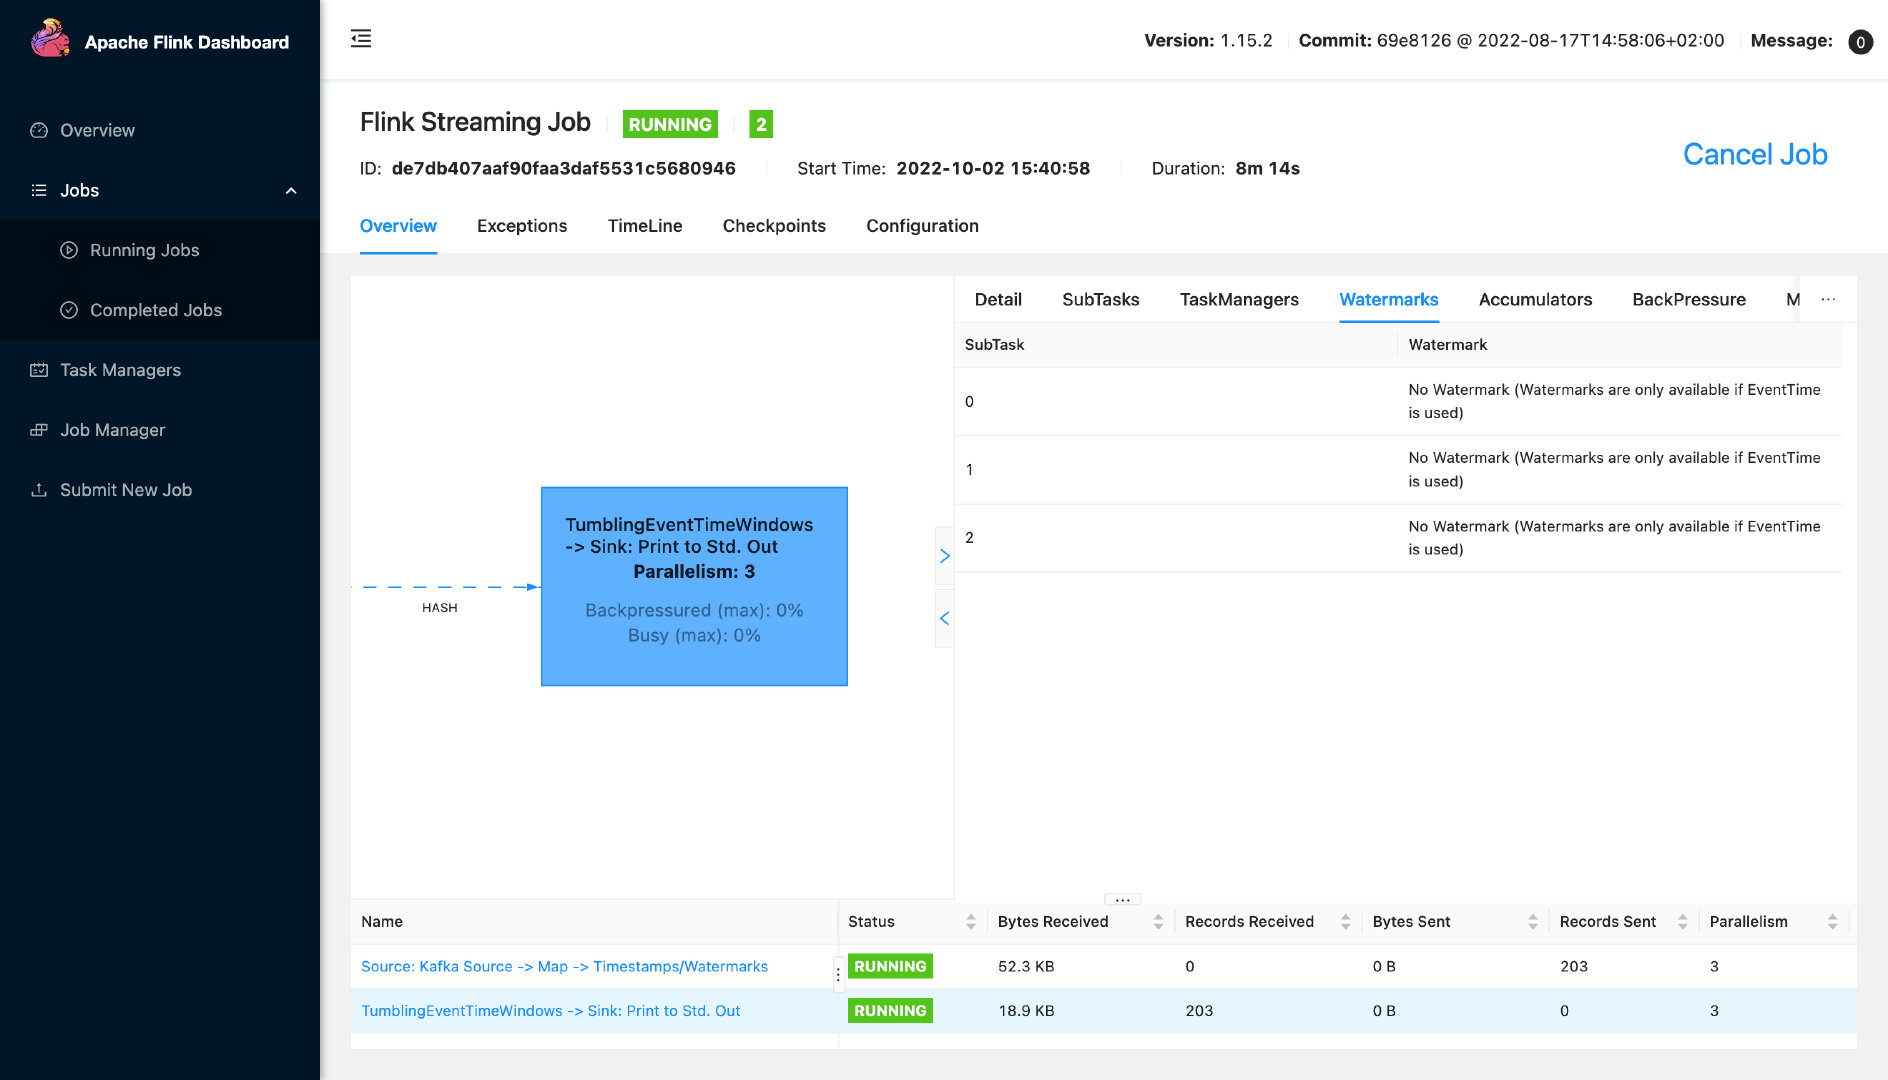The height and width of the screenshot is (1080, 1888).
Task: Select the TaskManagers tab in the vertex panel
Action: tap(1239, 299)
